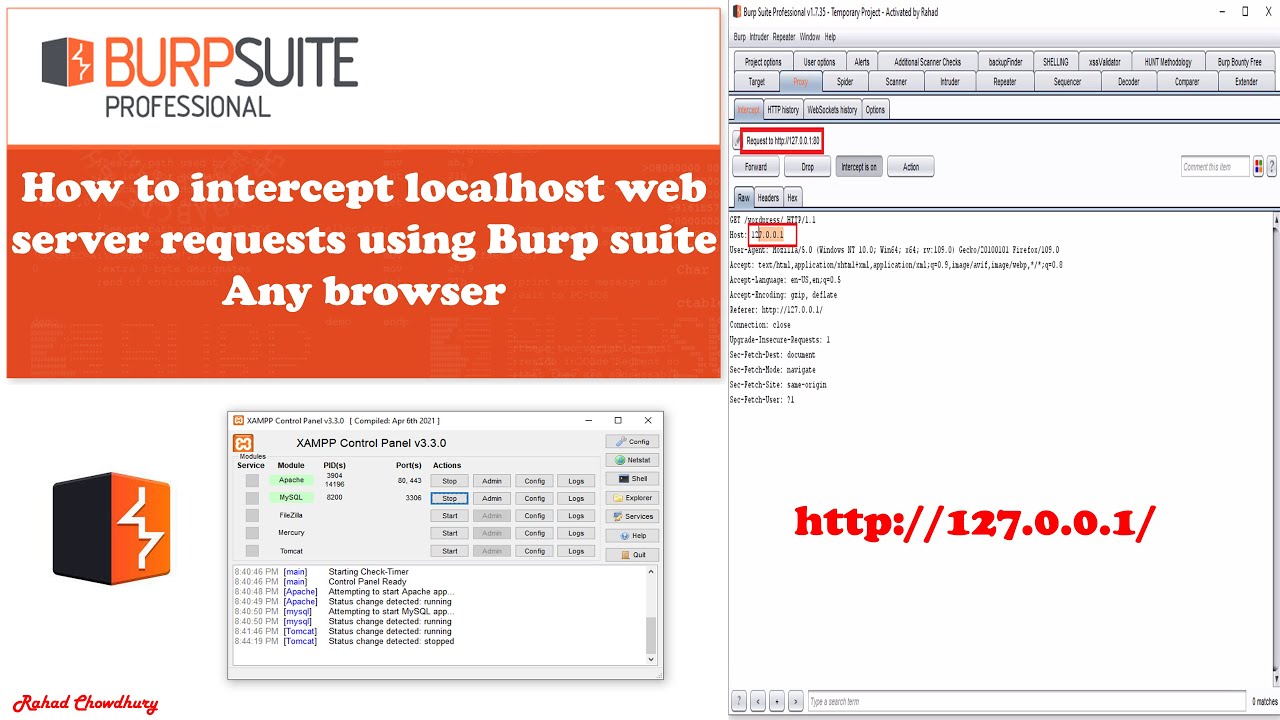This screenshot has width=1280, height=720.
Task: Stop the MySQL module
Action: click(x=450, y=498)
